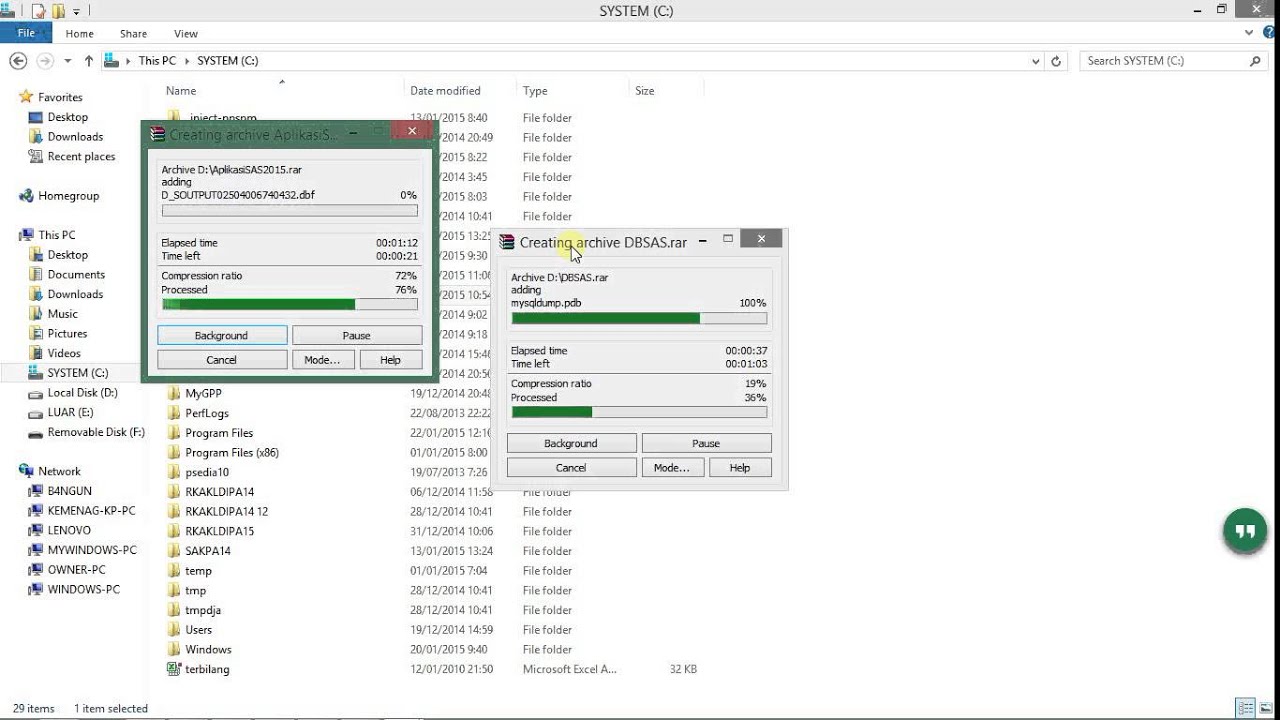The image size is (1280, 720).
Task: Switch to the Home ribbon tab
Action: pyautogui.click(x=80, y=33)
